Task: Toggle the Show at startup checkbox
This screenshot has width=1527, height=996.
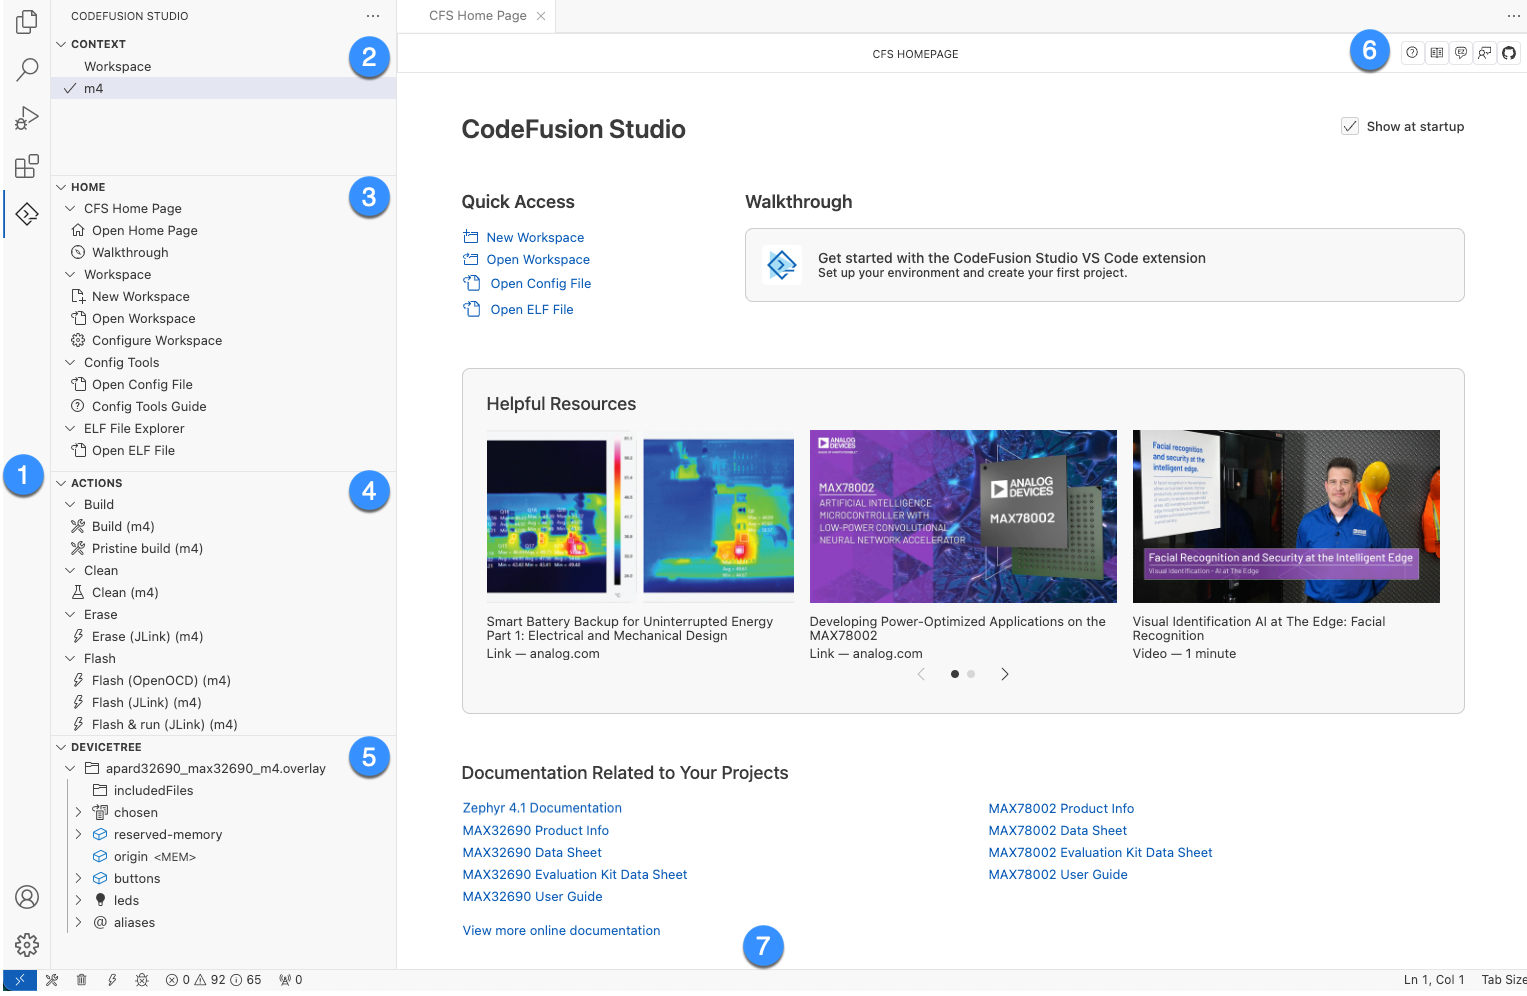Action: (x=1350, y=126)
